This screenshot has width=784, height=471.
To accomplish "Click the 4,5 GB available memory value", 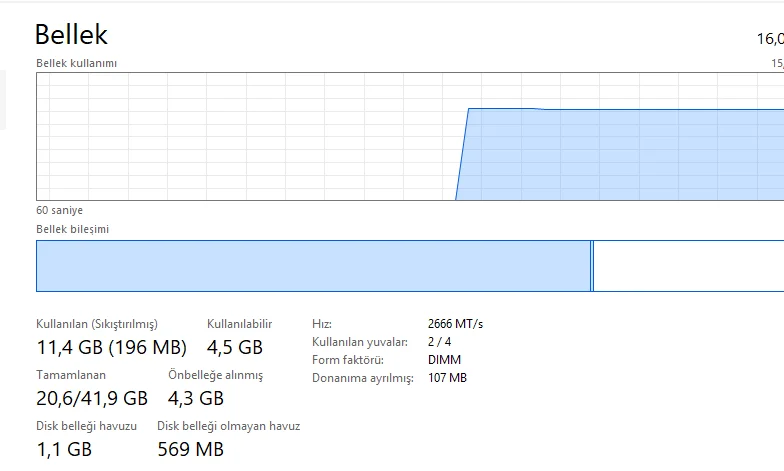I will coord(234,348).
